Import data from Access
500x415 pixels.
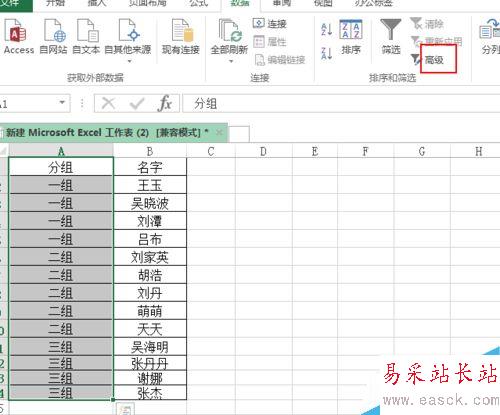pyautogui.click(x=18, y=36)
